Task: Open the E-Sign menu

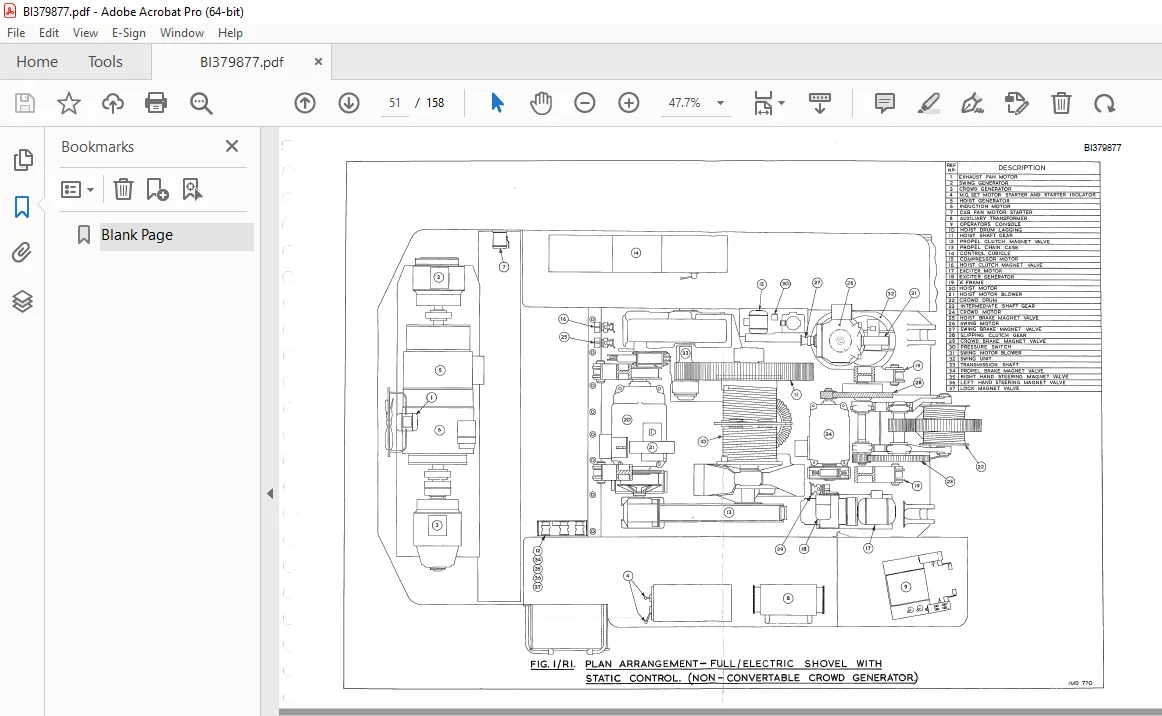Action: click(x=128, y=33)
